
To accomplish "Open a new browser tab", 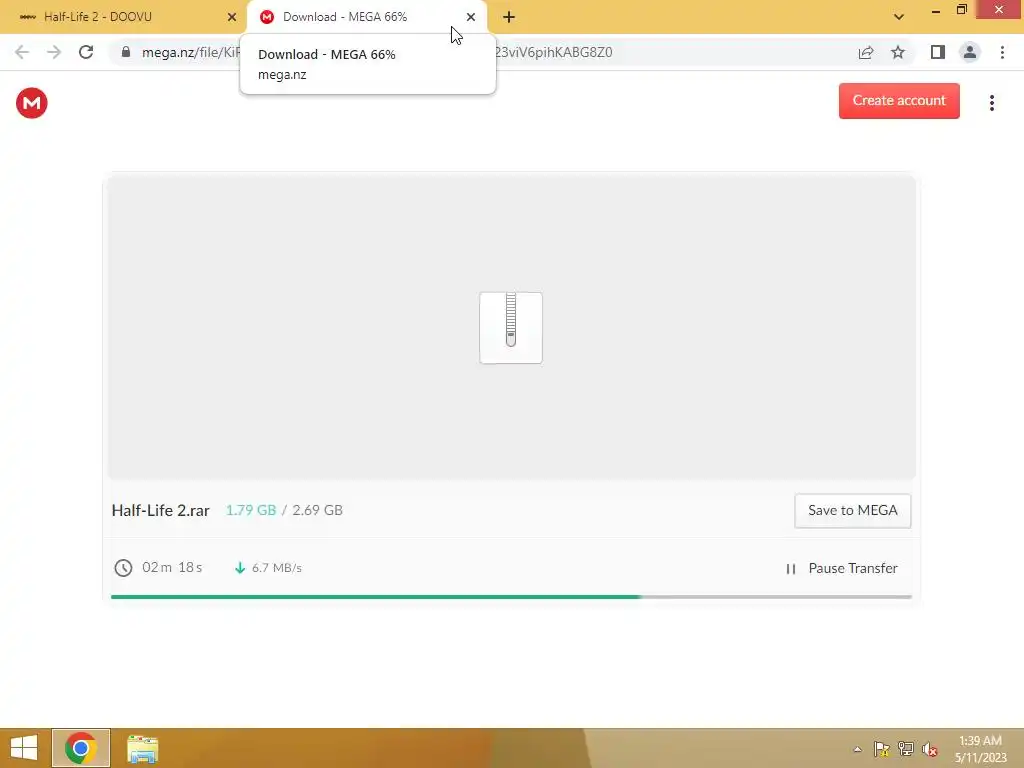I will (509, 17).
